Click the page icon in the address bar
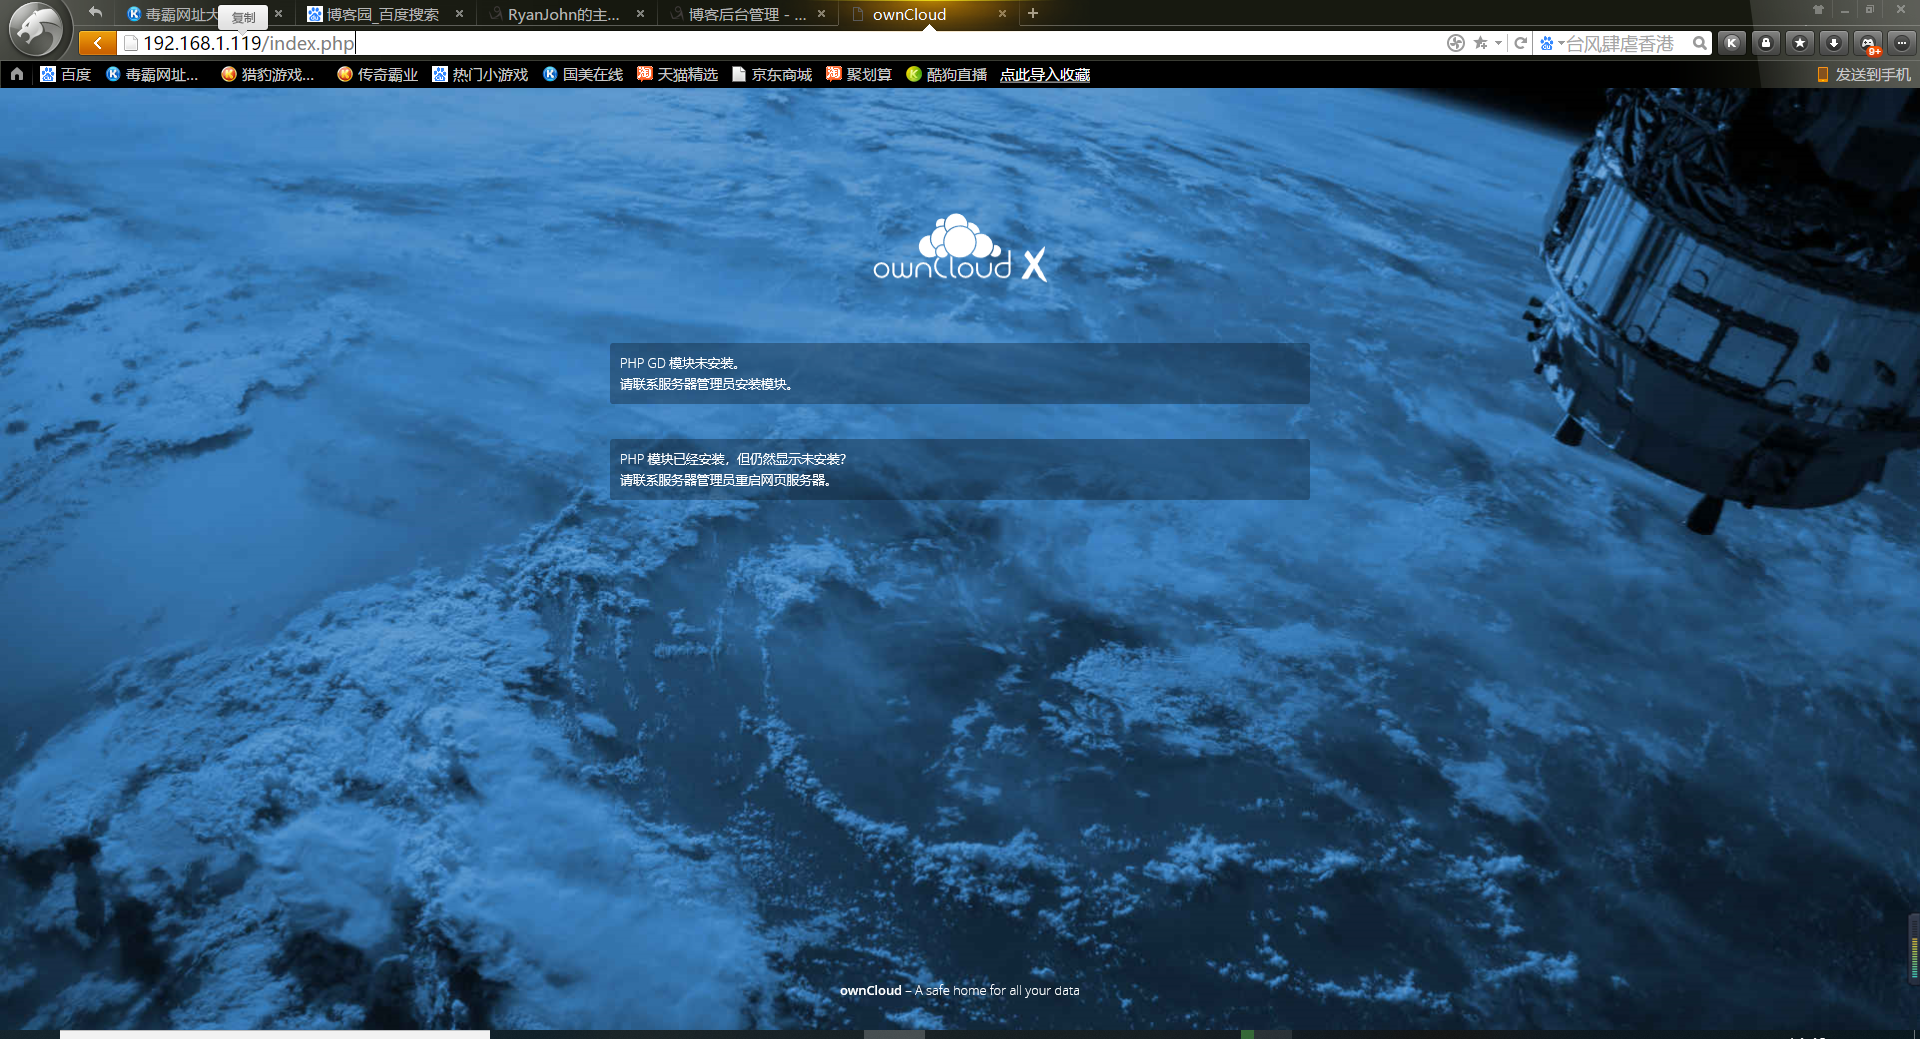Screen dimensions: 1920x1039 130,43
